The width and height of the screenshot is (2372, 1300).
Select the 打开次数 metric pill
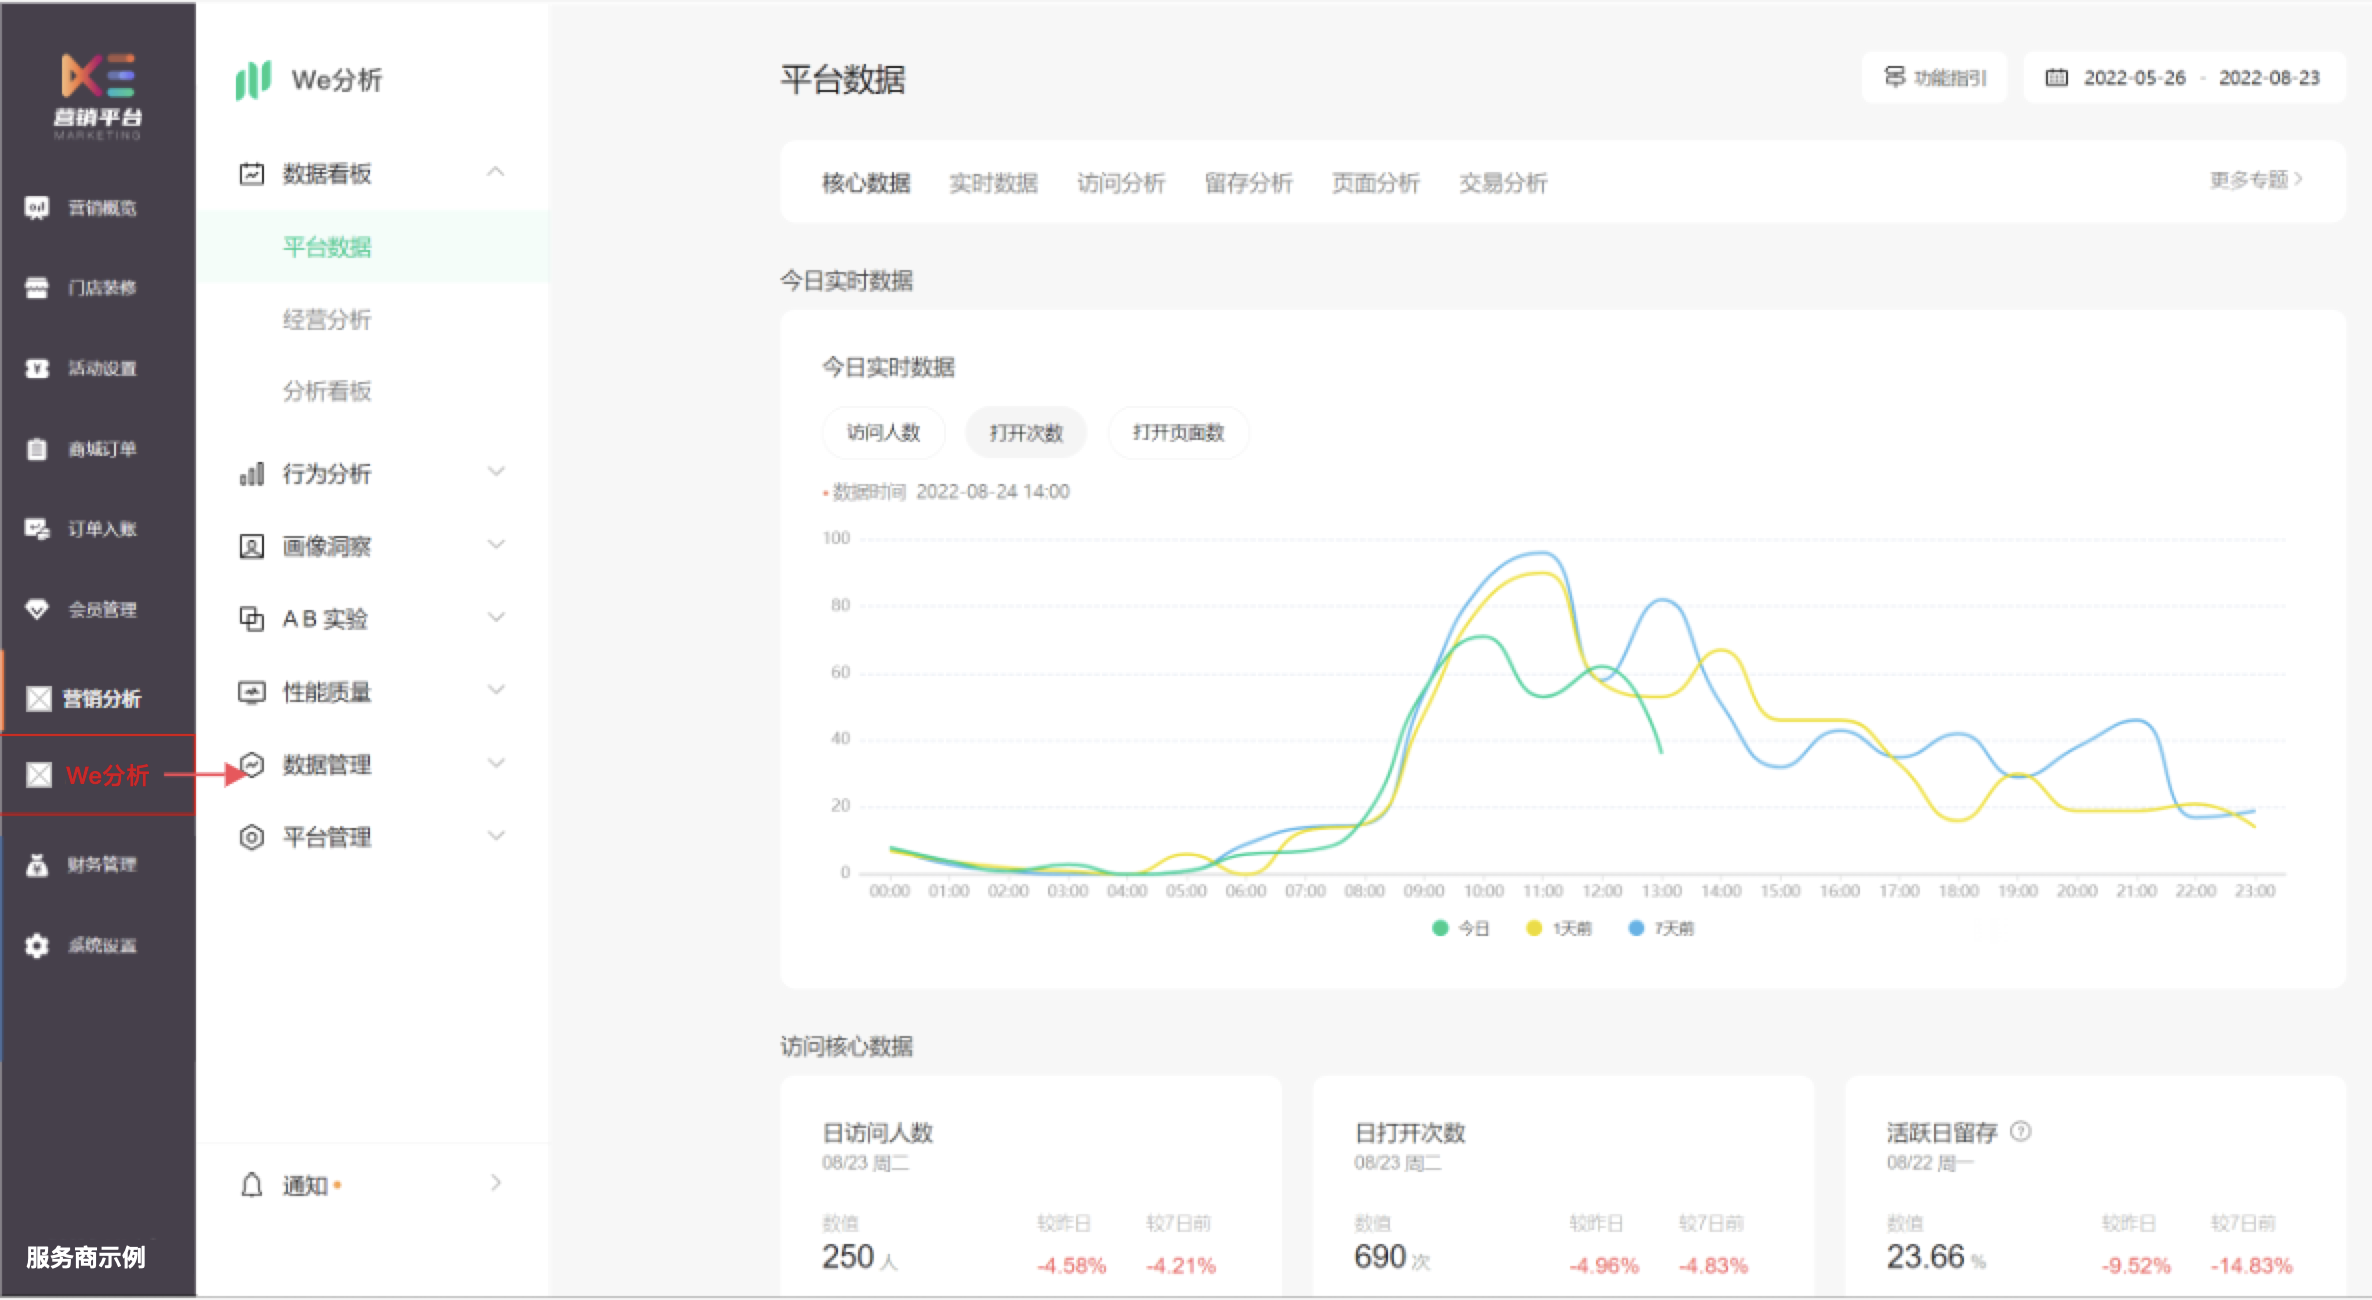[1026, 433]
